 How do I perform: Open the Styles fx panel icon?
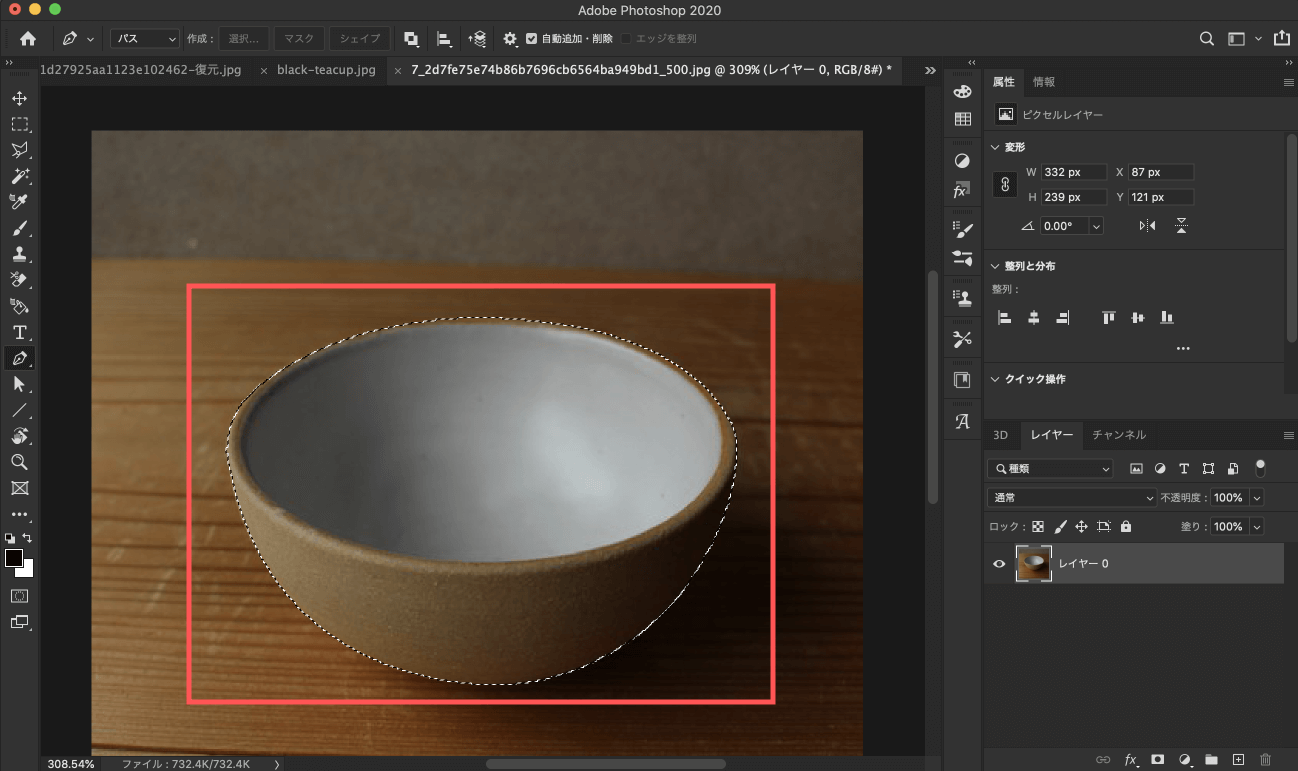click(x=962, y=190)
